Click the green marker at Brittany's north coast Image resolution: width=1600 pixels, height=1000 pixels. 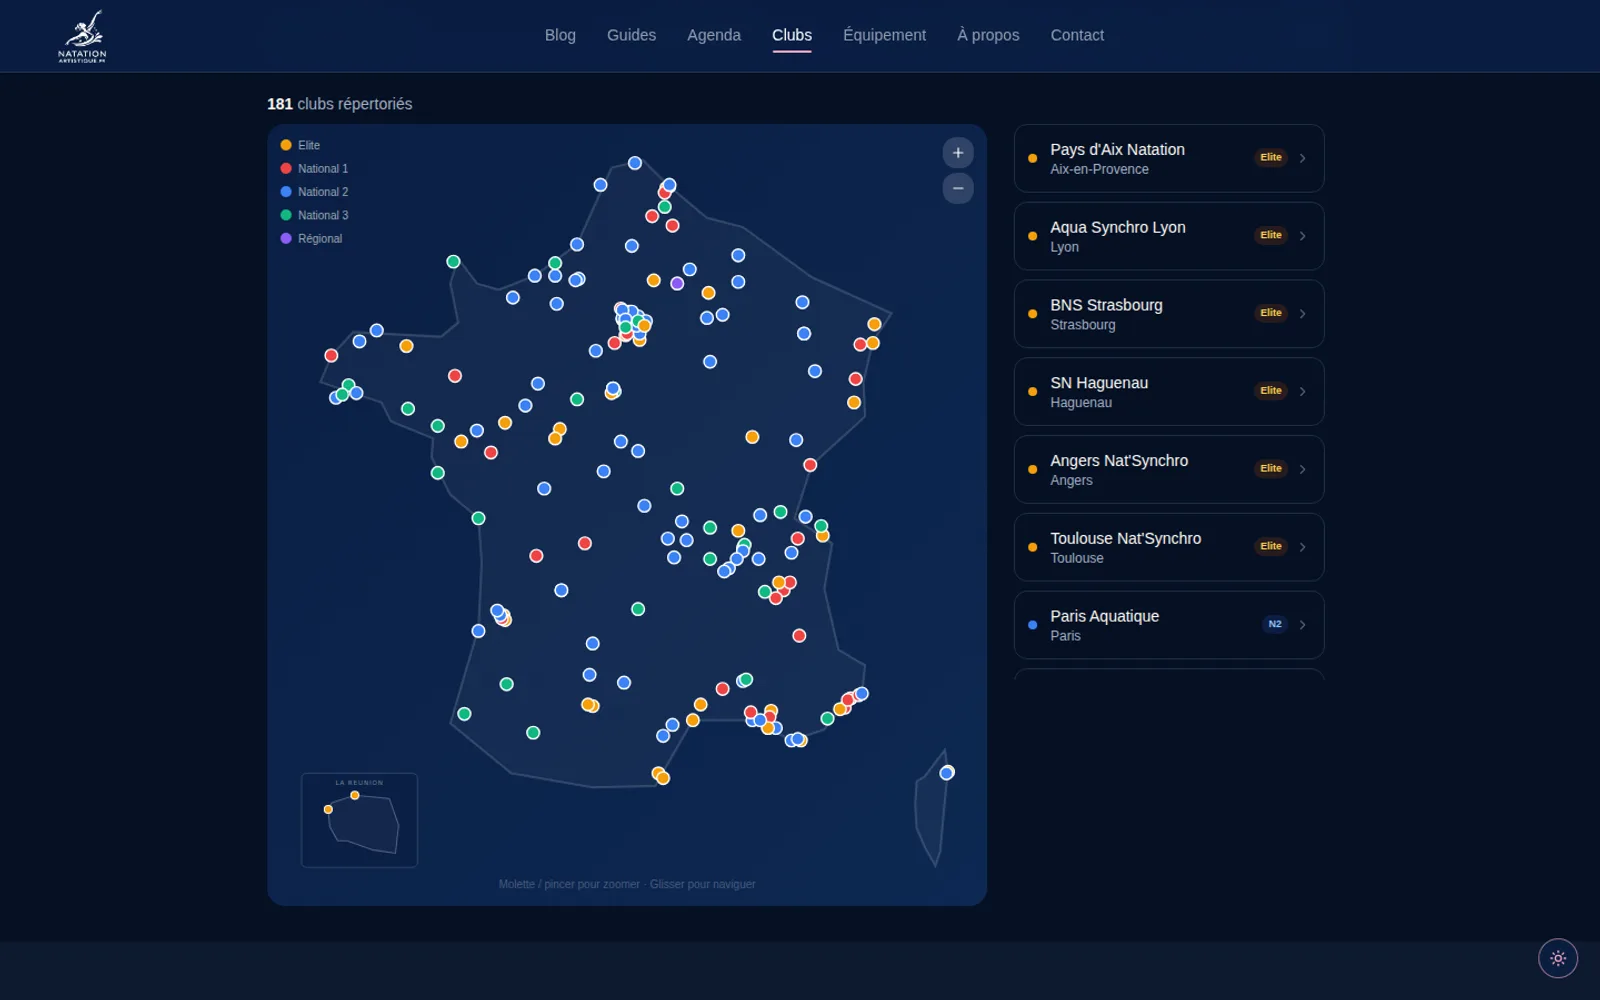tap(453, 262)
